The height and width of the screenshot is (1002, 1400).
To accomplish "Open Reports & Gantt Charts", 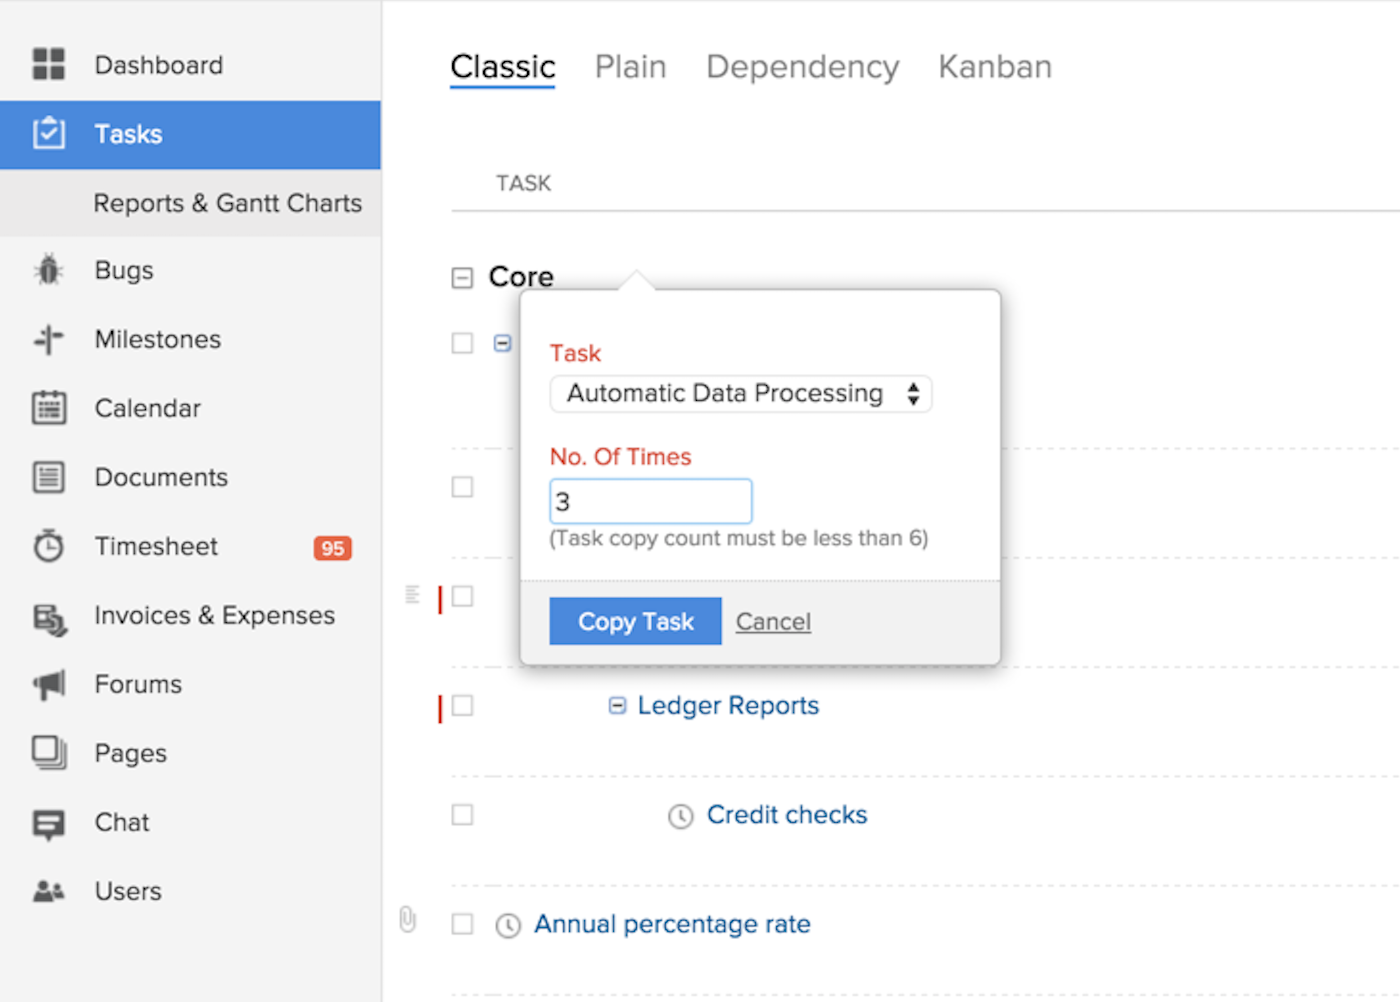I will pos(228,203).
